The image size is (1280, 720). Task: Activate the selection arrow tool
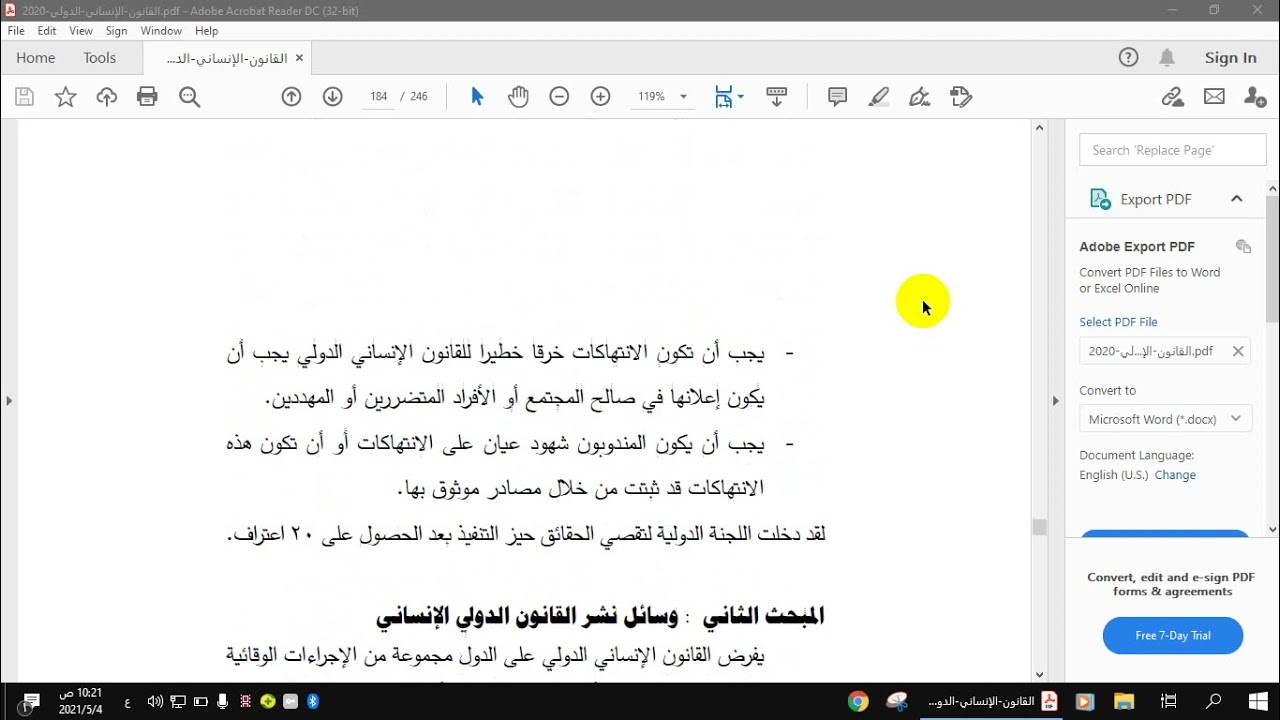coord(477,97)
